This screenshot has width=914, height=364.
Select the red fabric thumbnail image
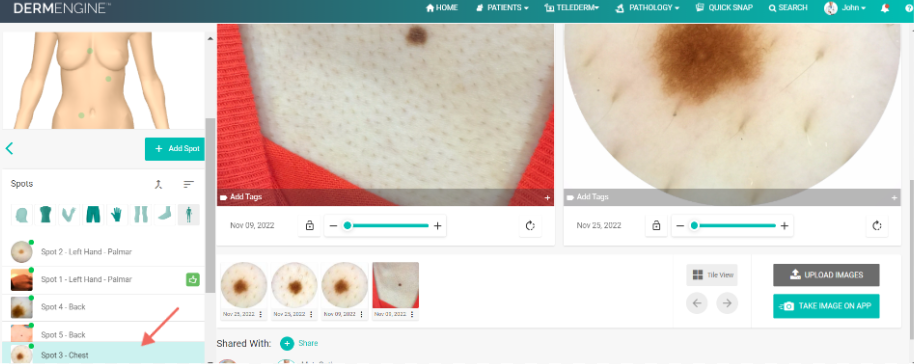pos(396,285)
